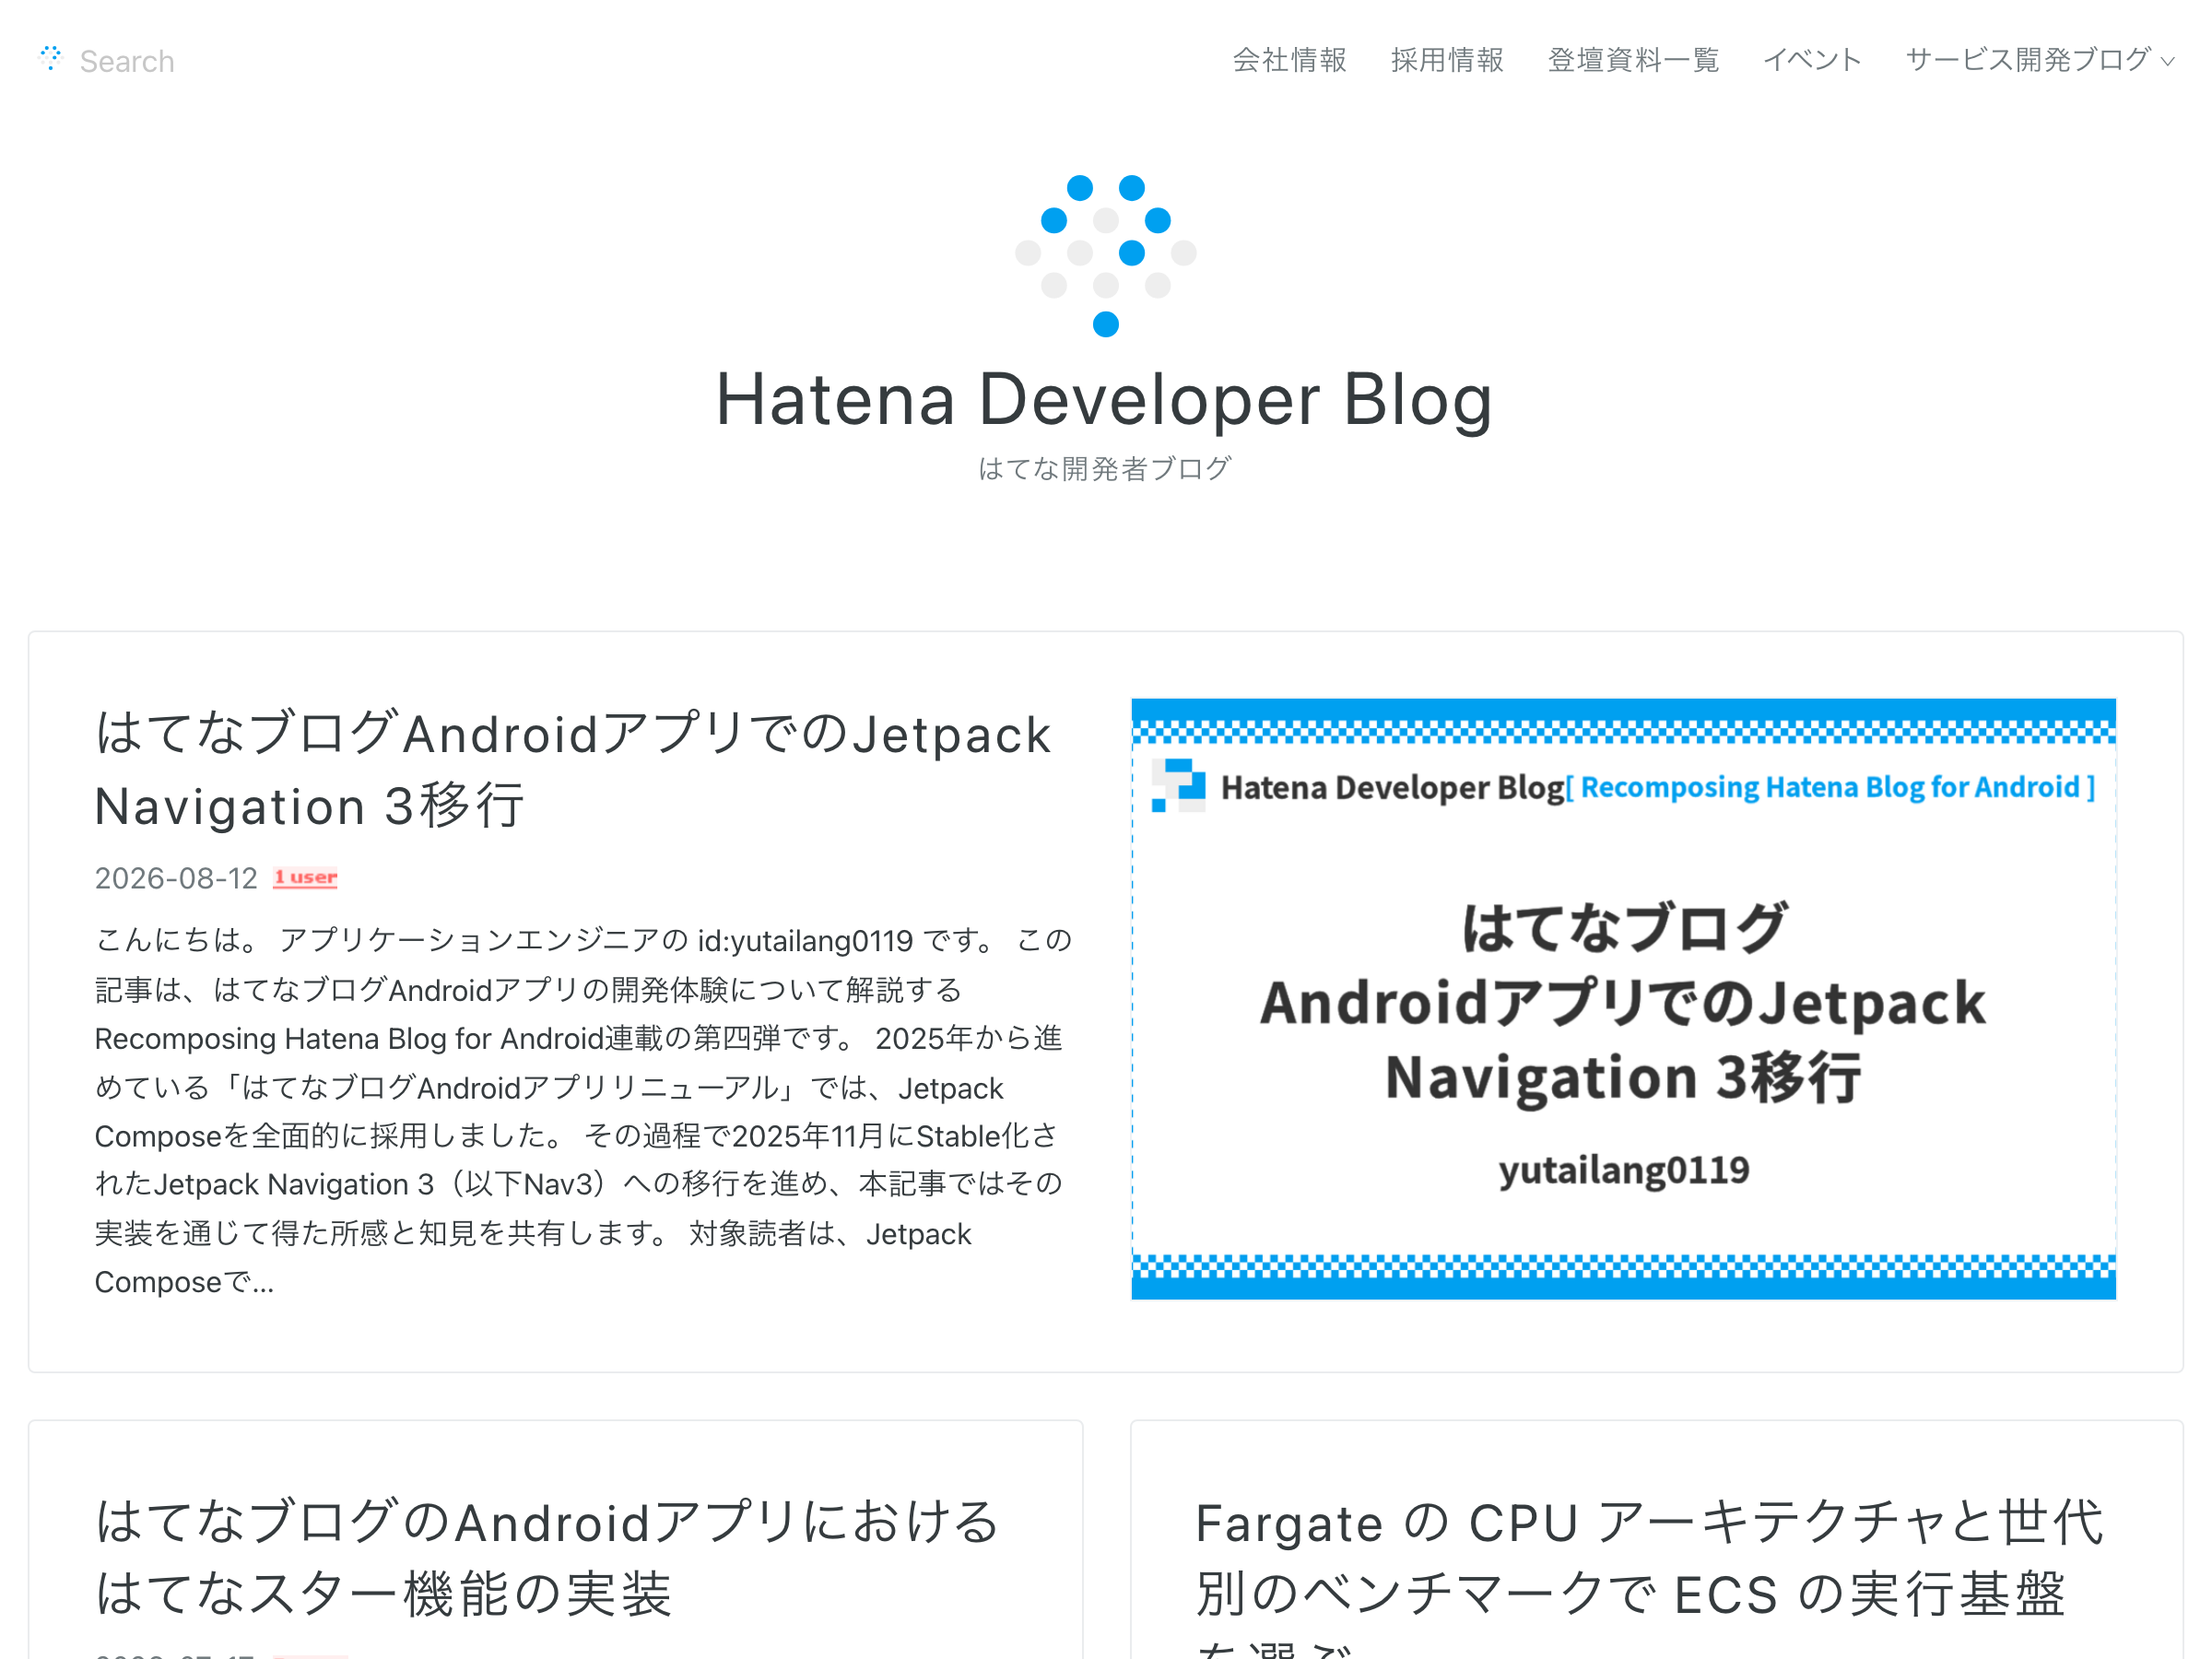Open the Jetpack Navigation article thumbnail image
2212x1659 pixels.
pyautogui.click(x=1623, y=999)
